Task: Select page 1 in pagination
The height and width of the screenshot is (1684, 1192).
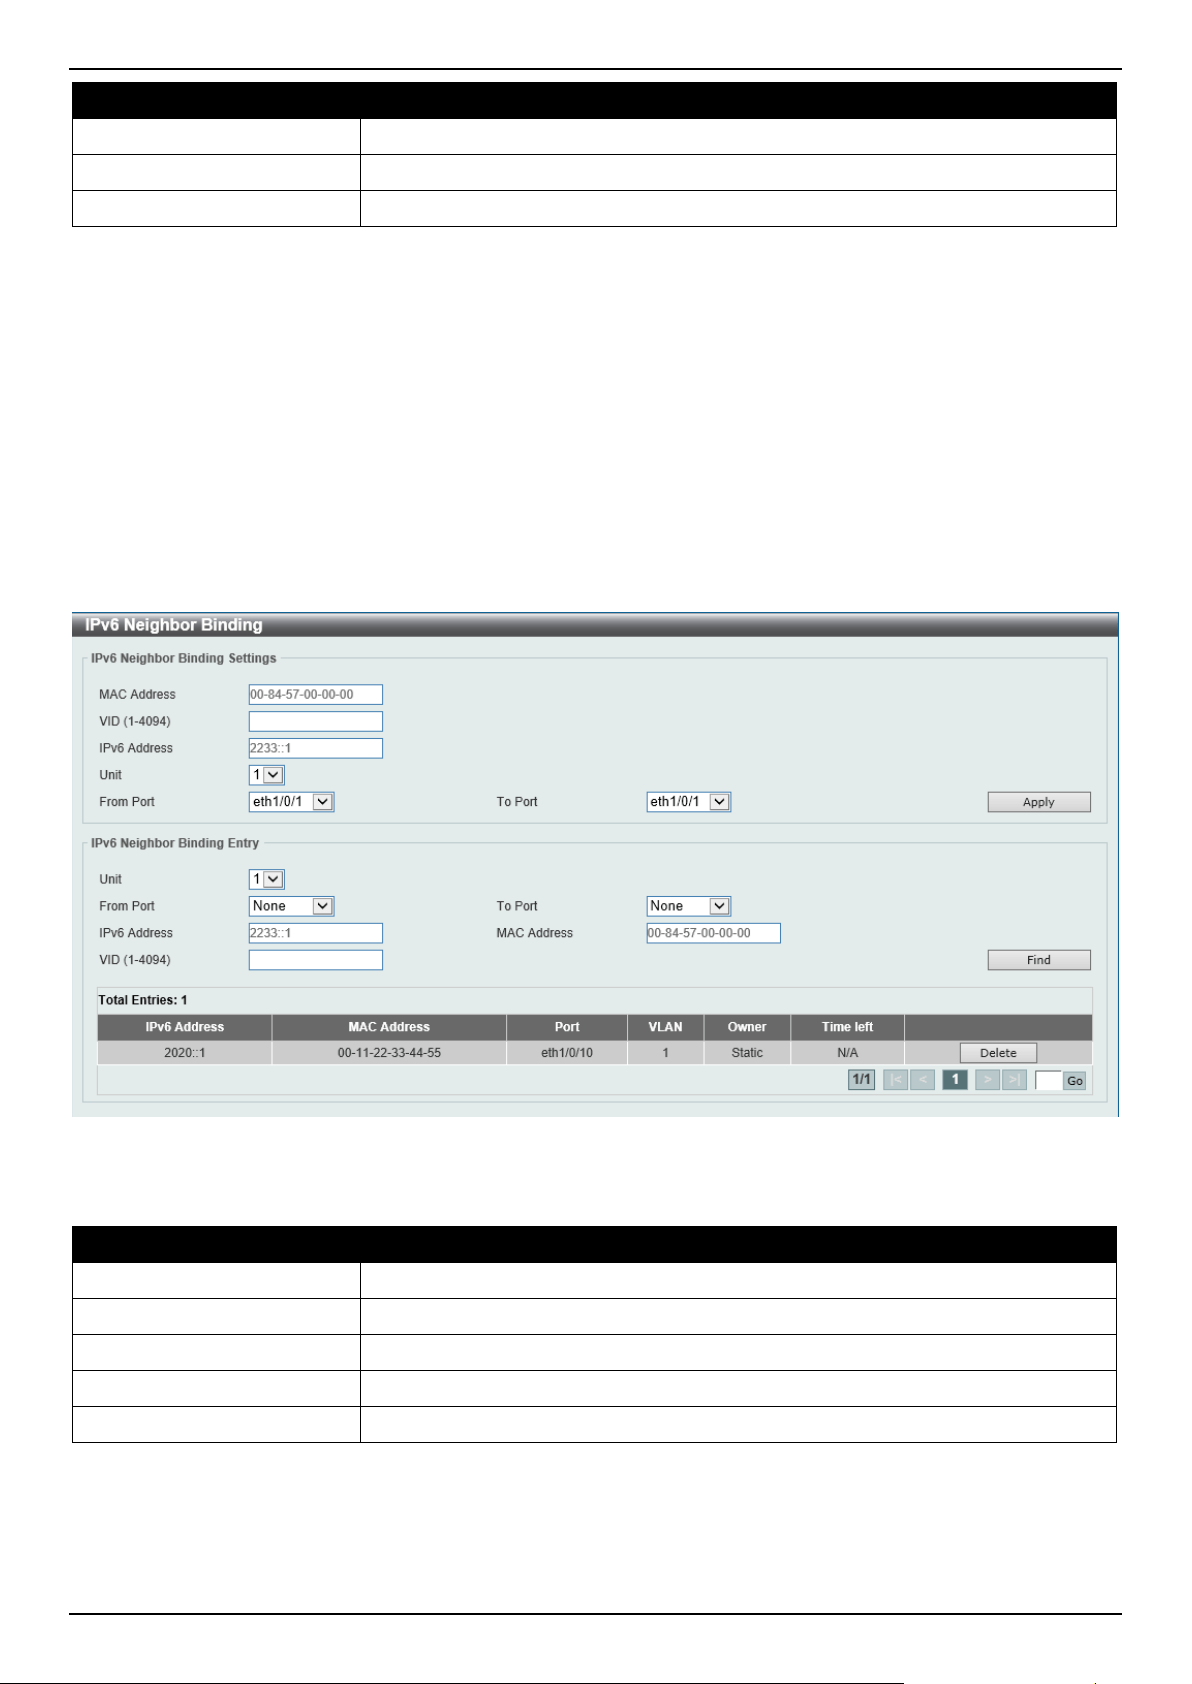Action: pos(955,1080)
